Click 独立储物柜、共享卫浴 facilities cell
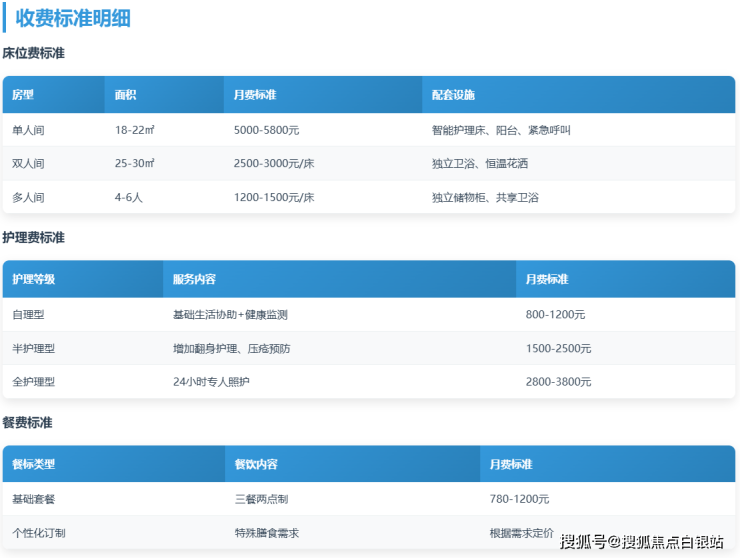The image size is (740, 558). [485, 198]
